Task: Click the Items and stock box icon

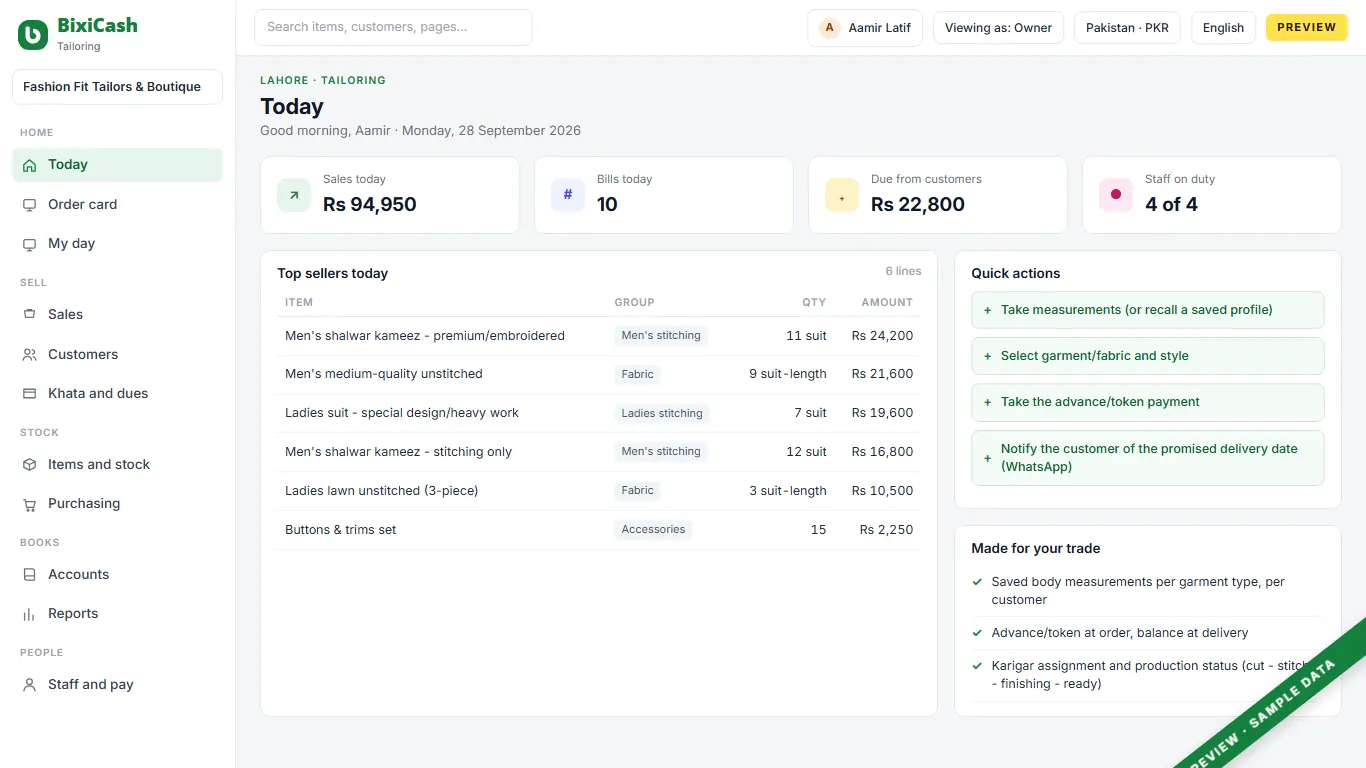Action: coord(29,465)
